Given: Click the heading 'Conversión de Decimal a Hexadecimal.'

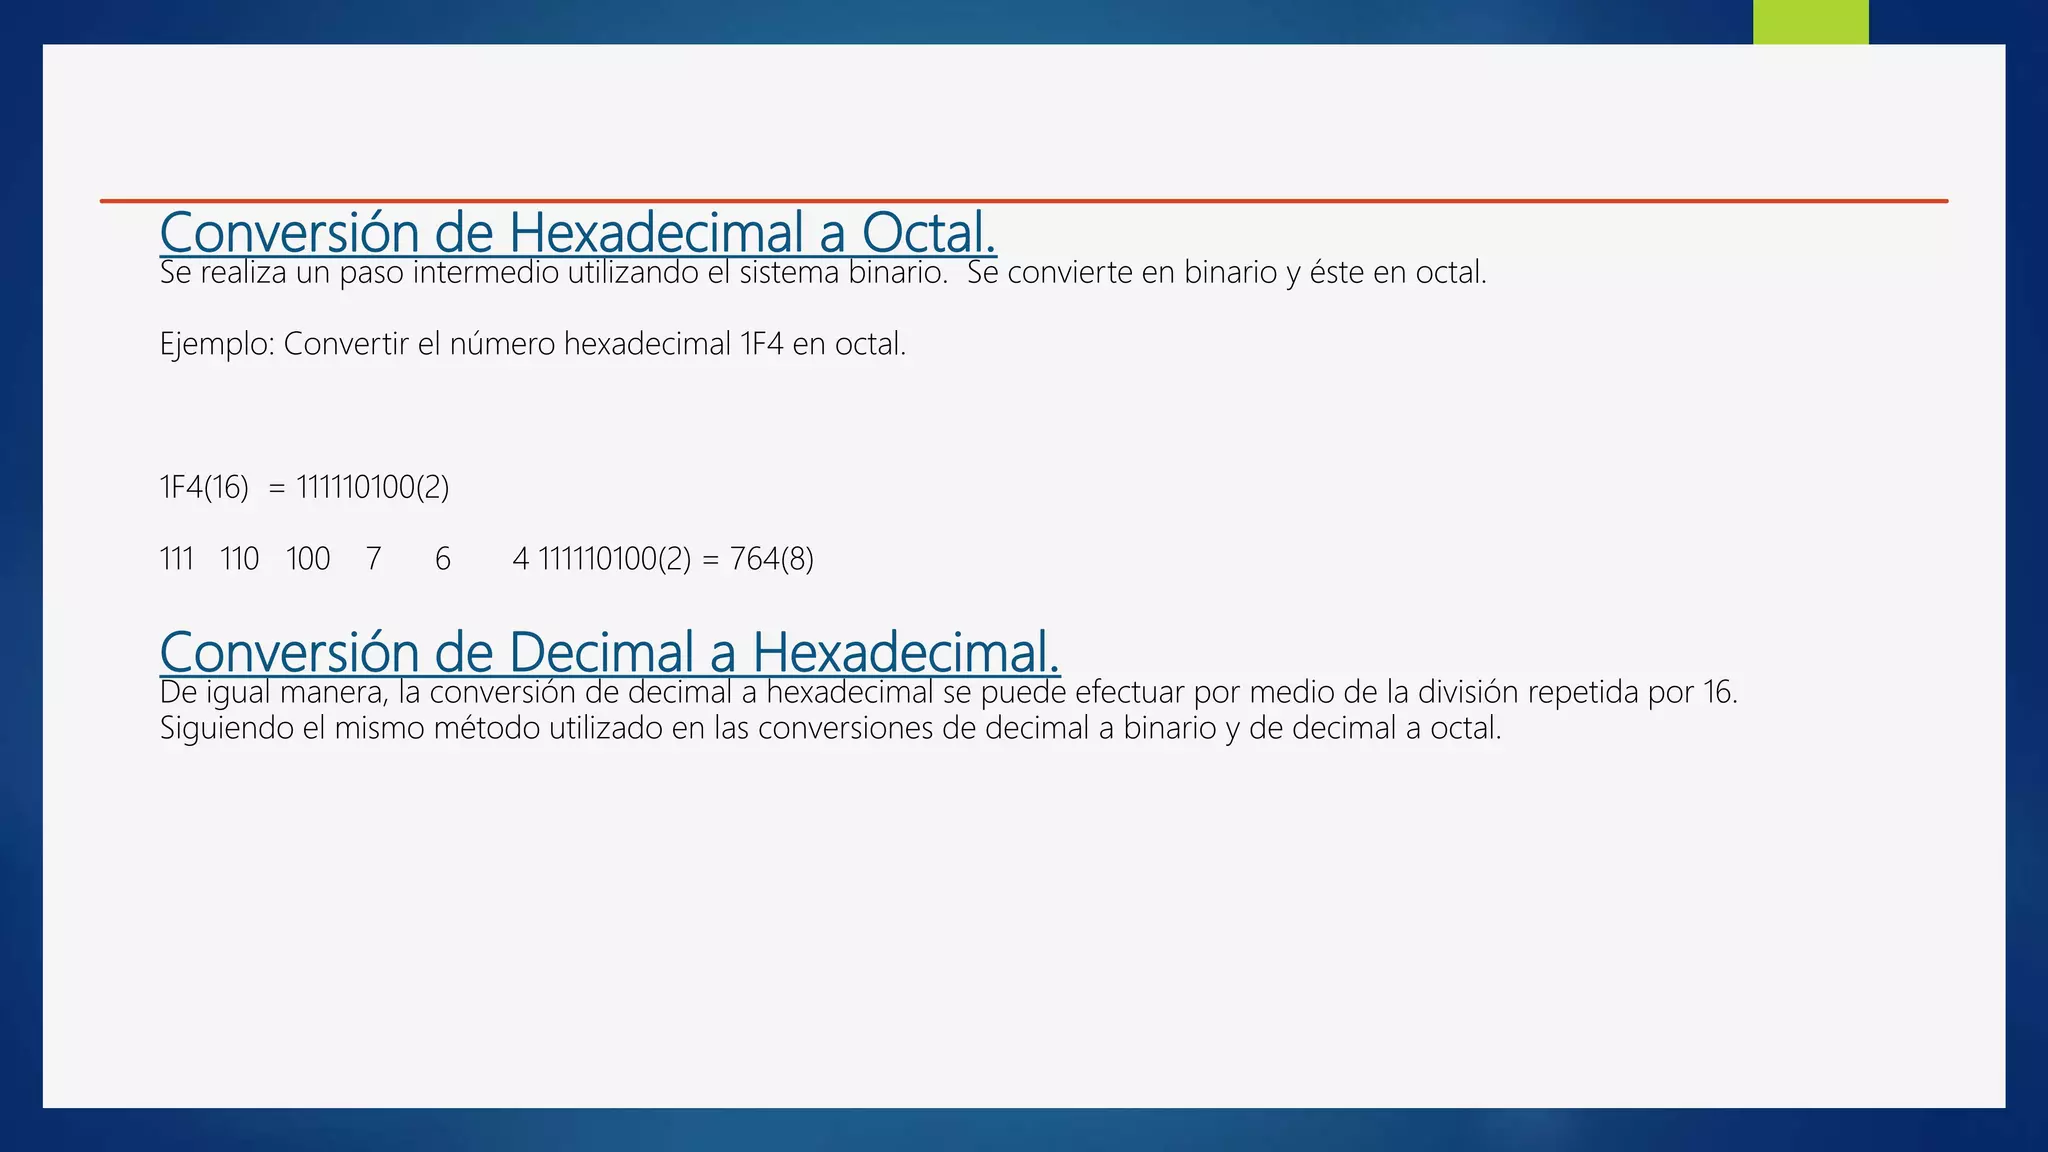Looking at the screenshot, I should [609, 652].
